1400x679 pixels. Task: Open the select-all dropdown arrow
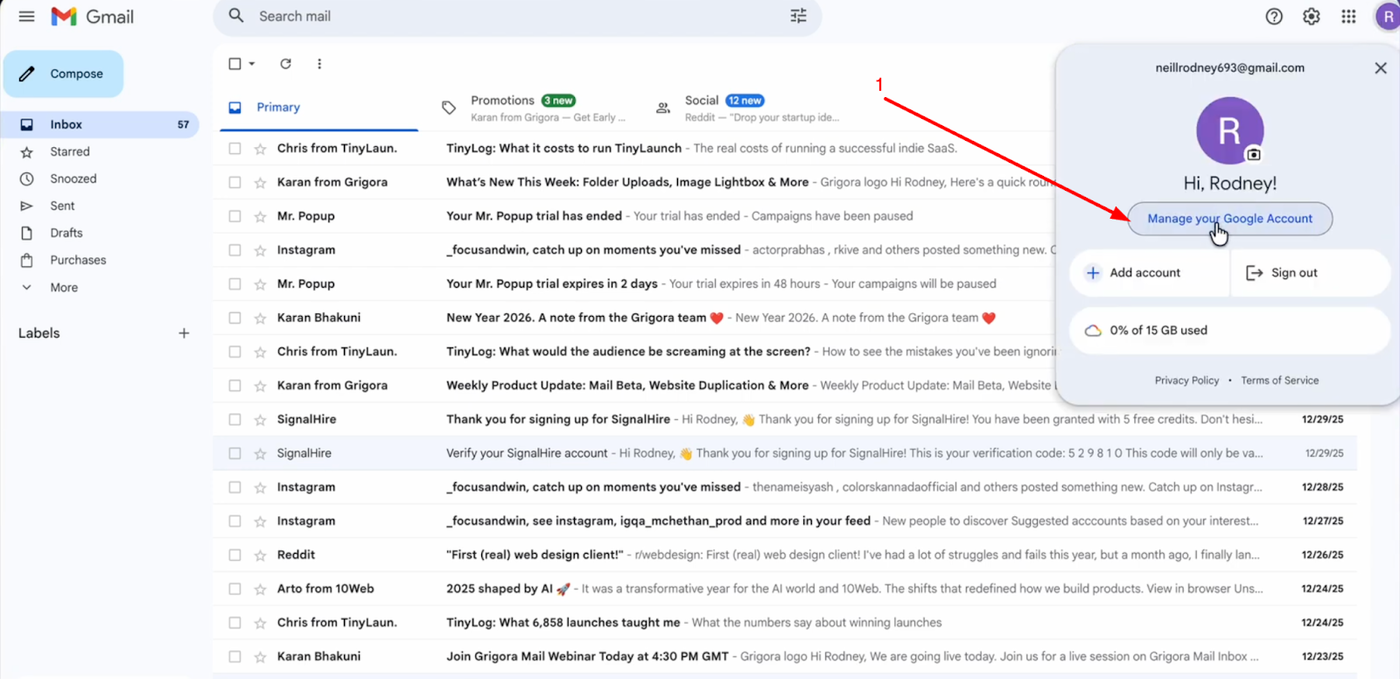252,64
